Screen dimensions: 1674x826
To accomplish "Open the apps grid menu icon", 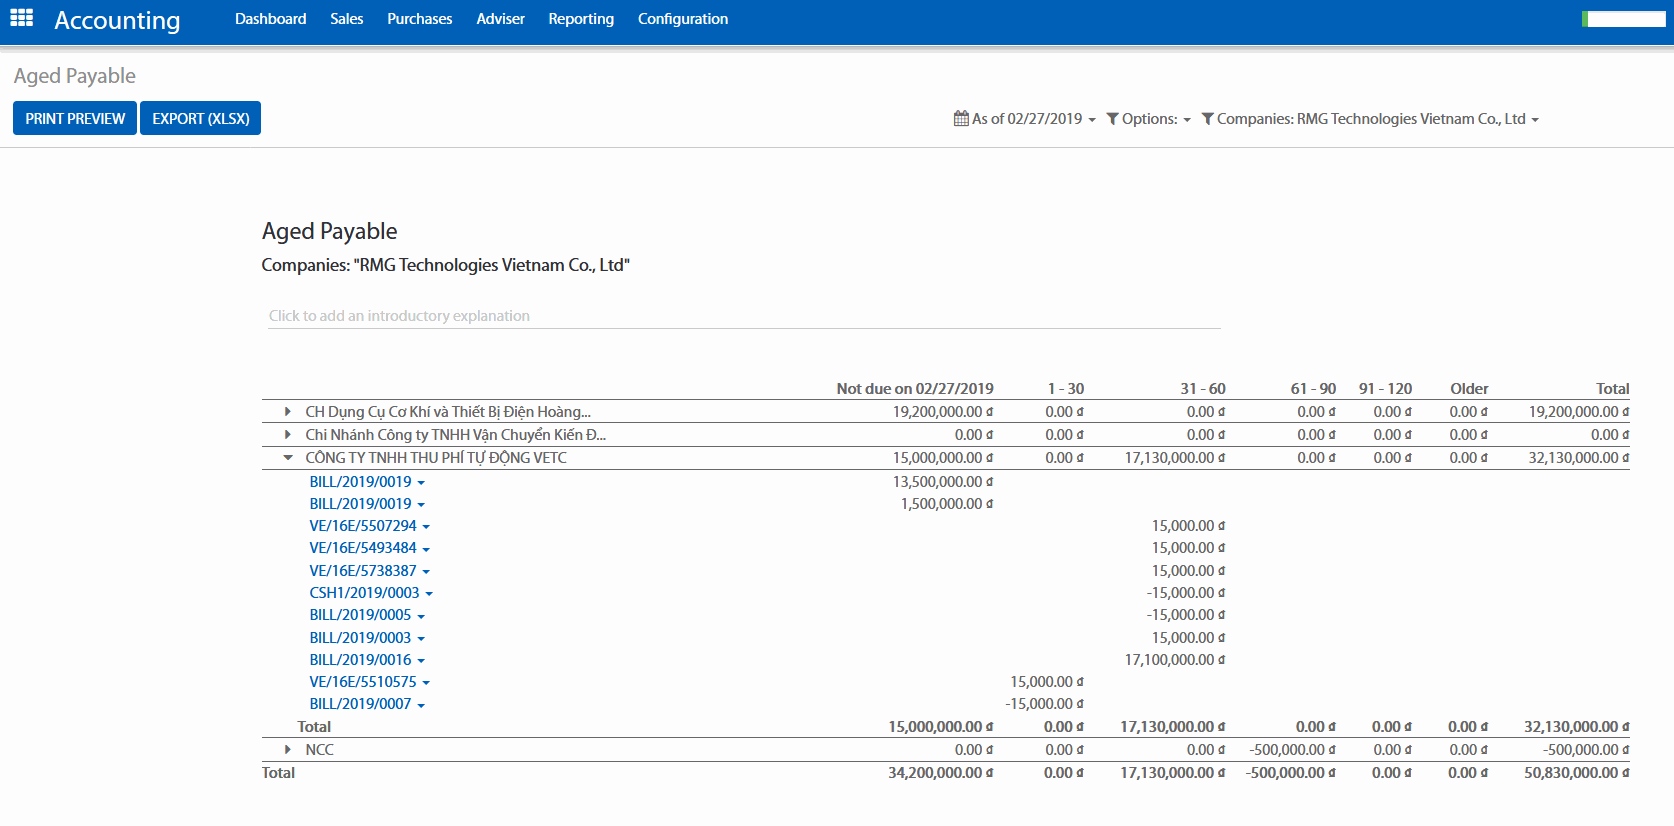I will tap(21, 18).
